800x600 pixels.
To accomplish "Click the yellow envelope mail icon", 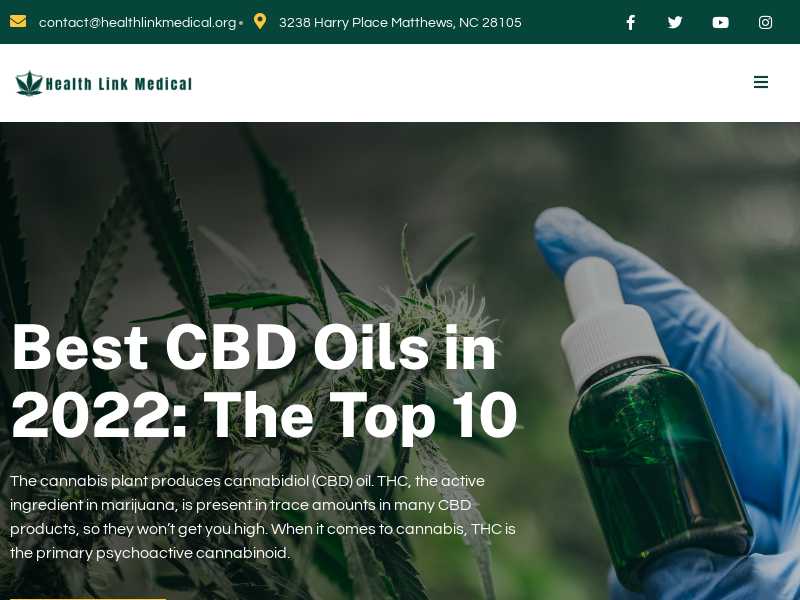I will point(18,22).
